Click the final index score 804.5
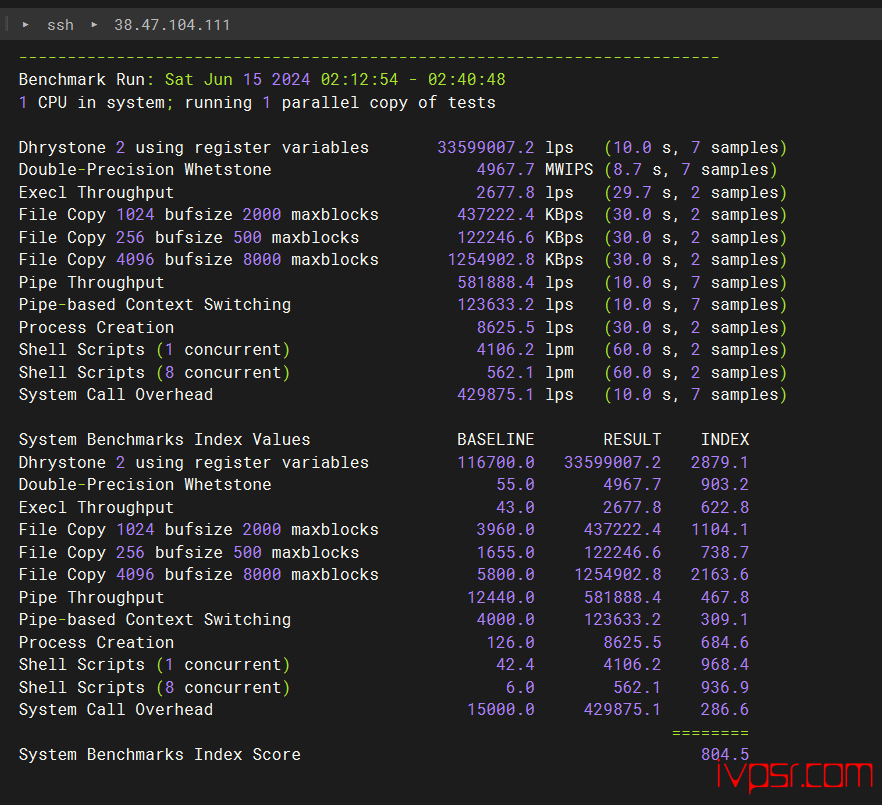The height and width of the screenshot is (805, 882). pyautogui.click(x=724, y=755)
